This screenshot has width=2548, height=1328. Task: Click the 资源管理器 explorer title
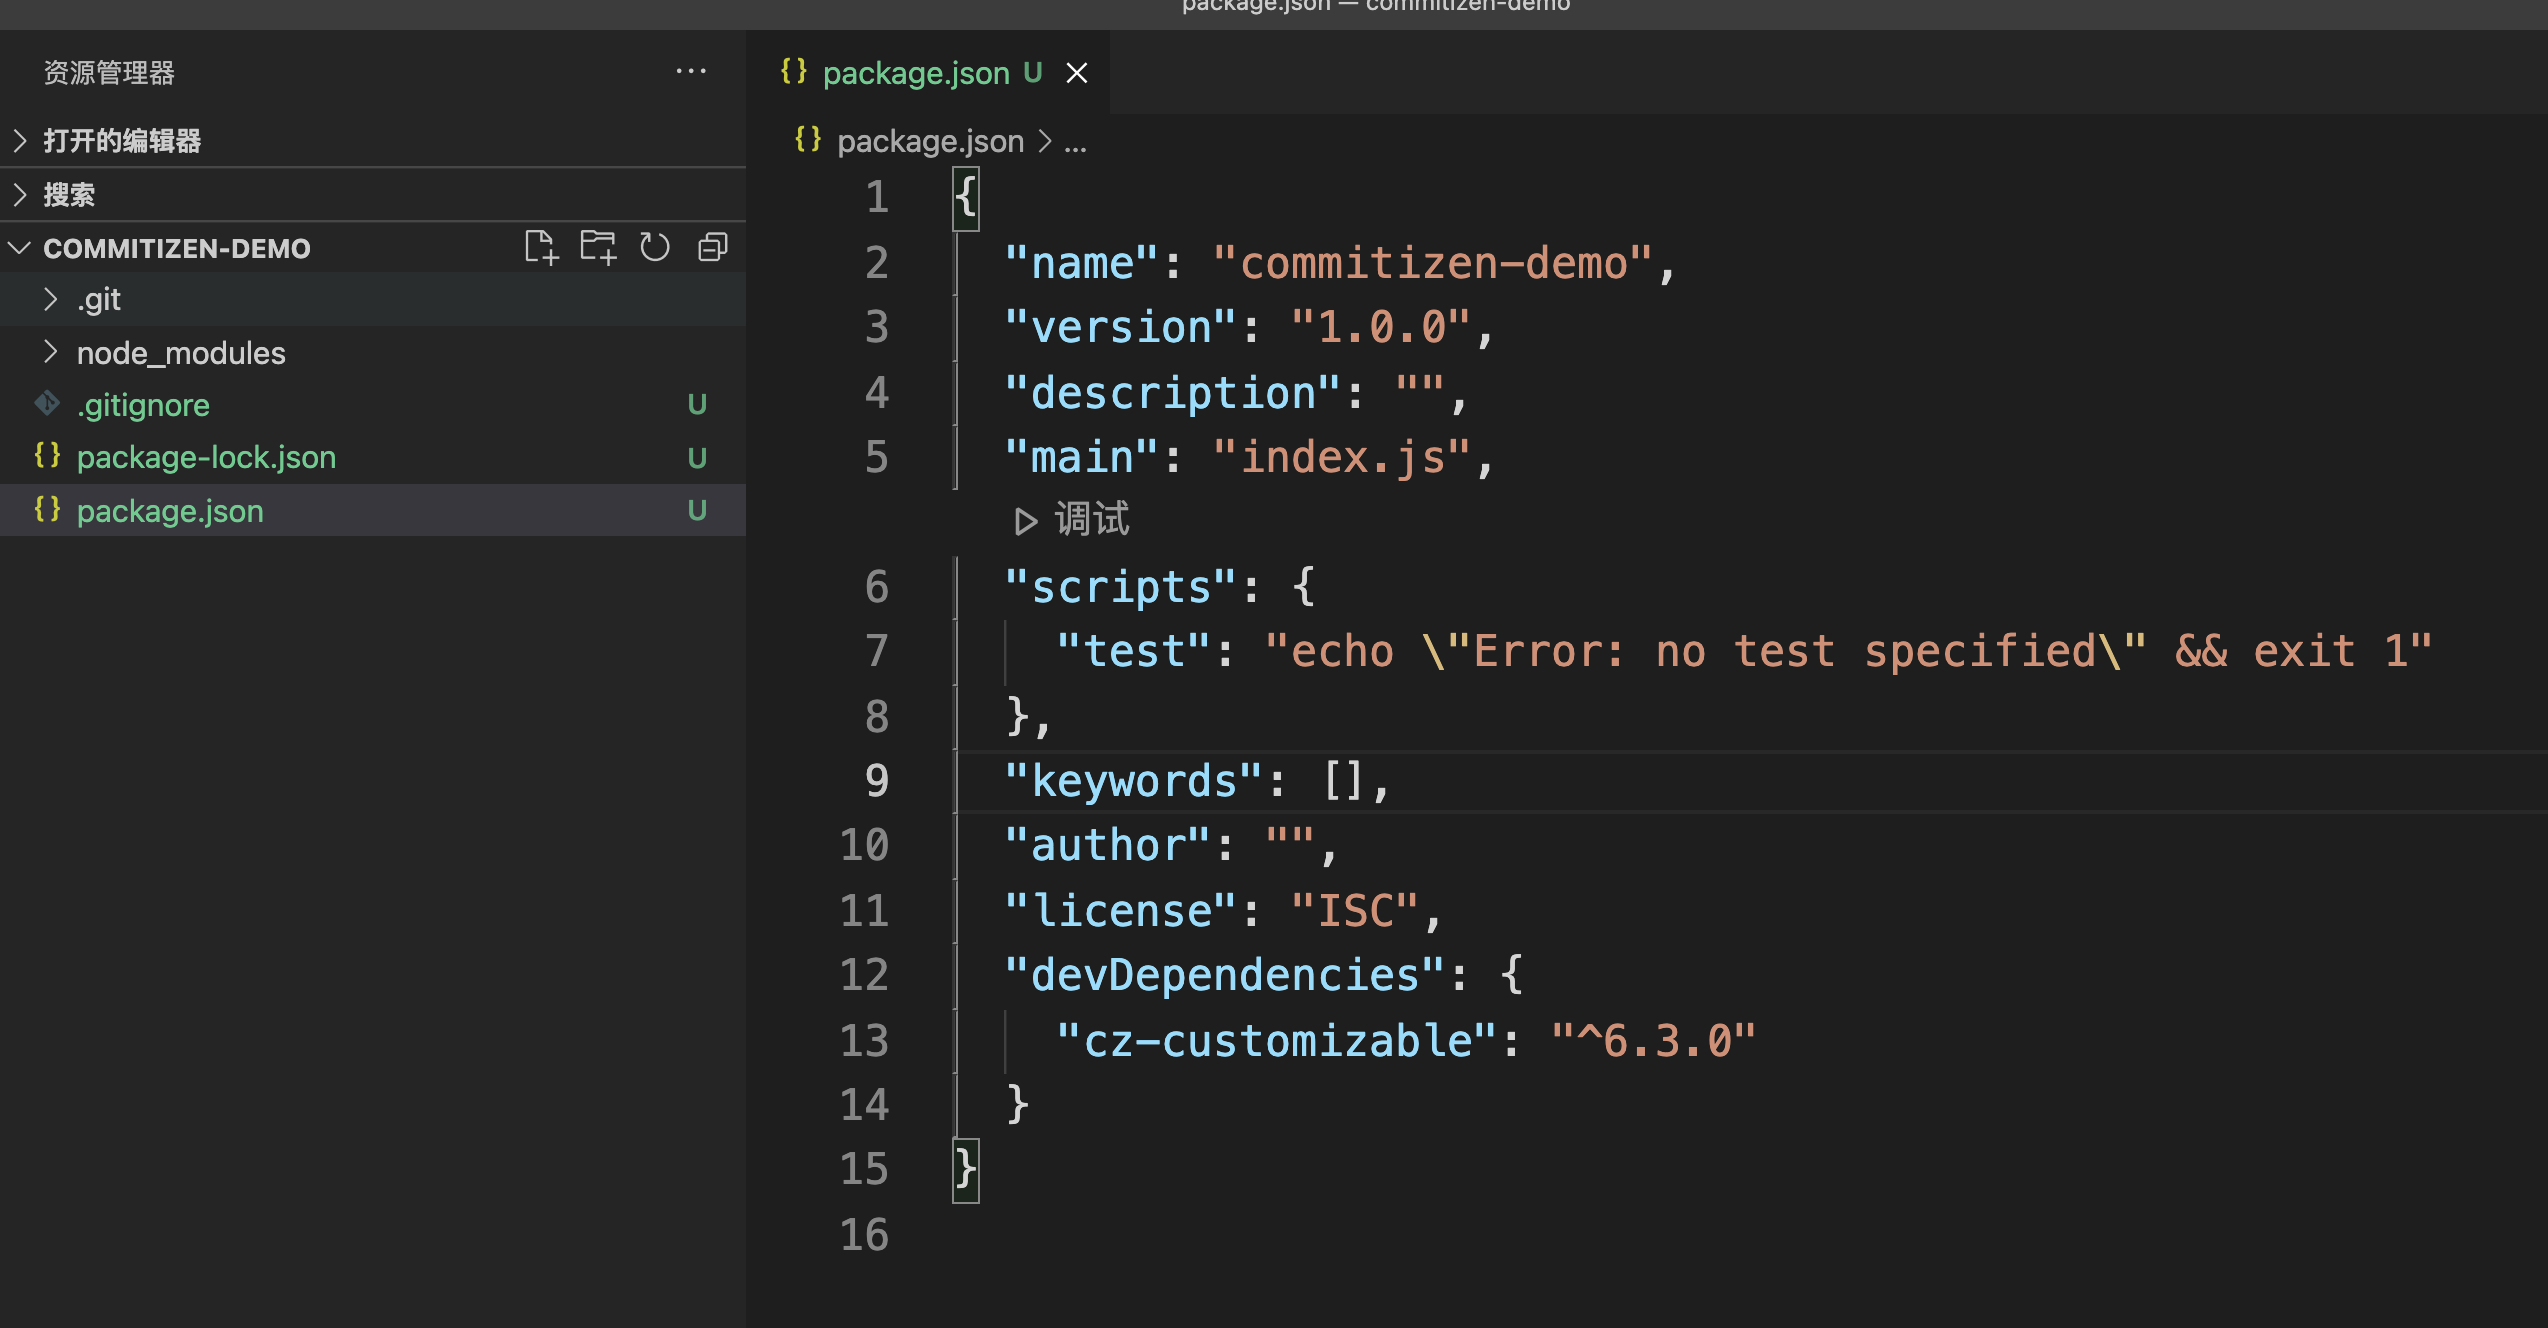109,72
